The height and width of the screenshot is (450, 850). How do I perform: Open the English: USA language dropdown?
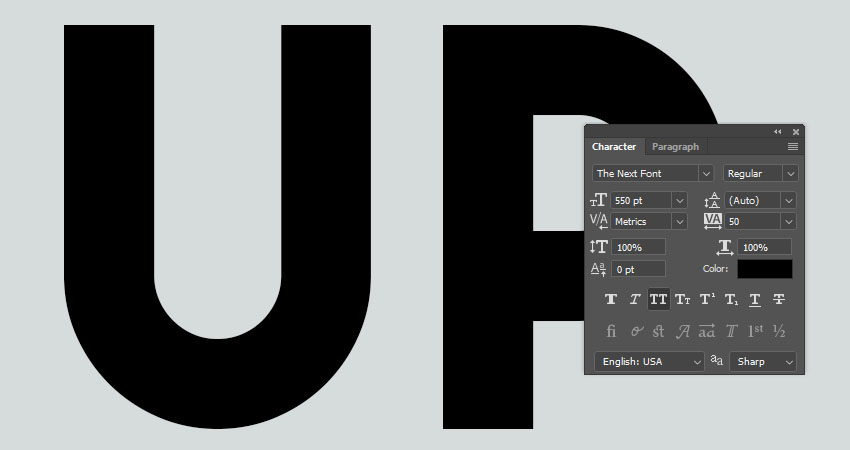click(649, 362)
